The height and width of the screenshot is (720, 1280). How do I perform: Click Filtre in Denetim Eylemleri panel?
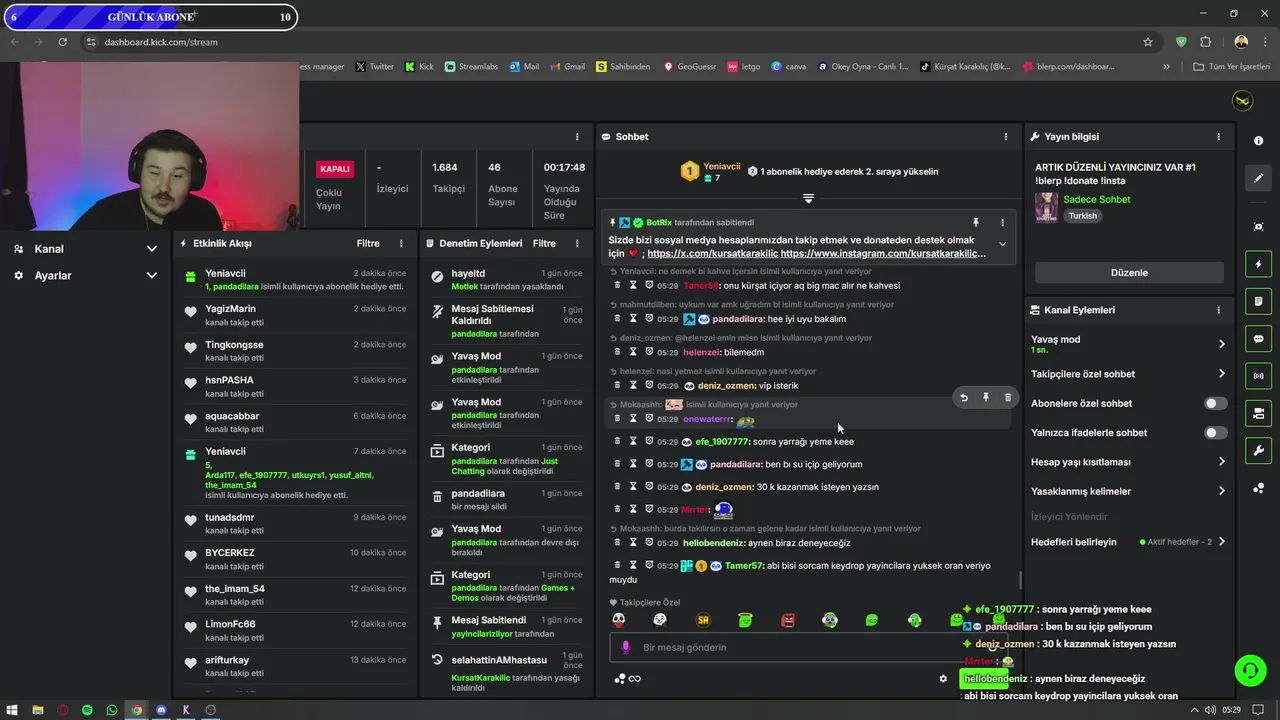coord(544,243)
